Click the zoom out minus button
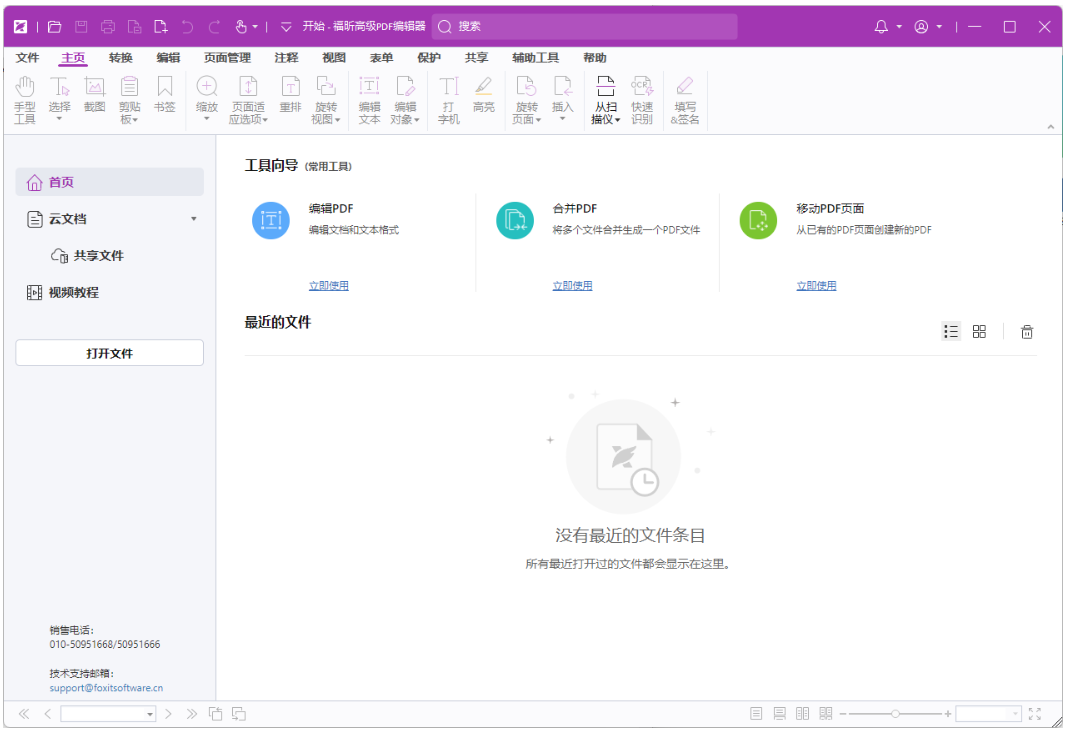 coord(843,714)
